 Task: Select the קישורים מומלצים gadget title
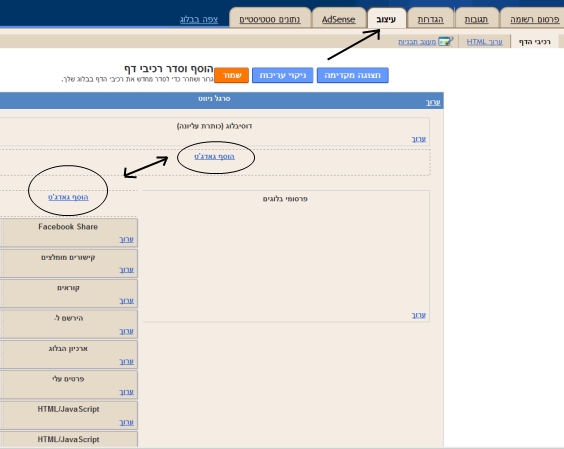pyautogui.click(x=68, y=258)
